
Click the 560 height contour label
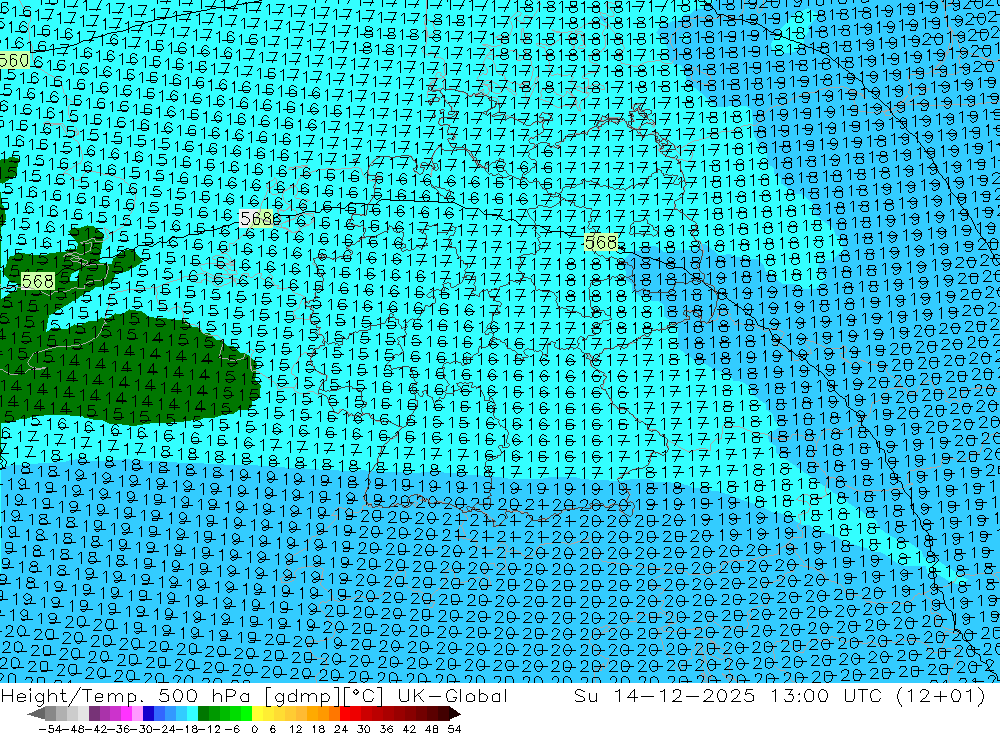[14, 61]
